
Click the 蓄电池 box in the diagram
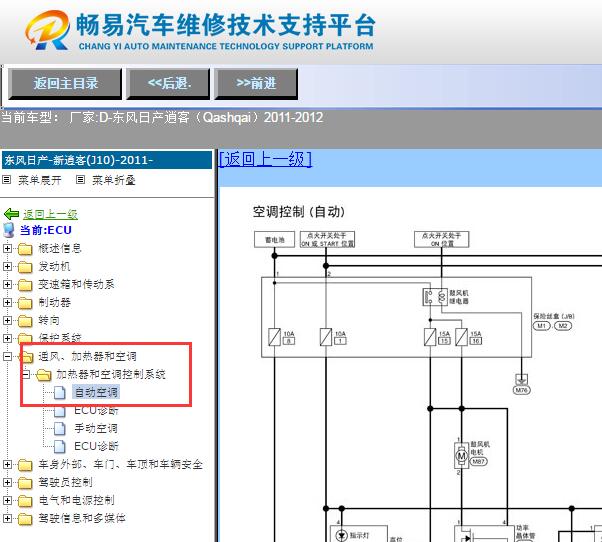click(x=275, y=240)
